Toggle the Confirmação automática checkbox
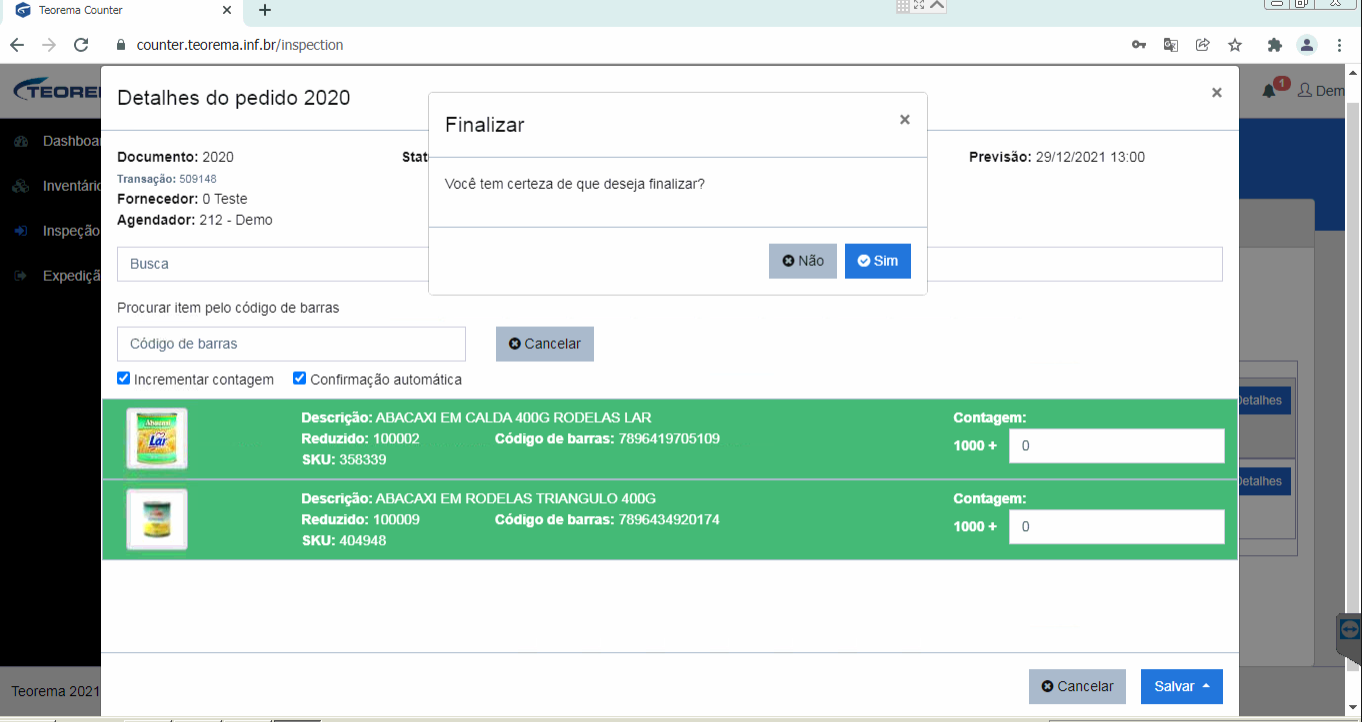 click(299, 379)
